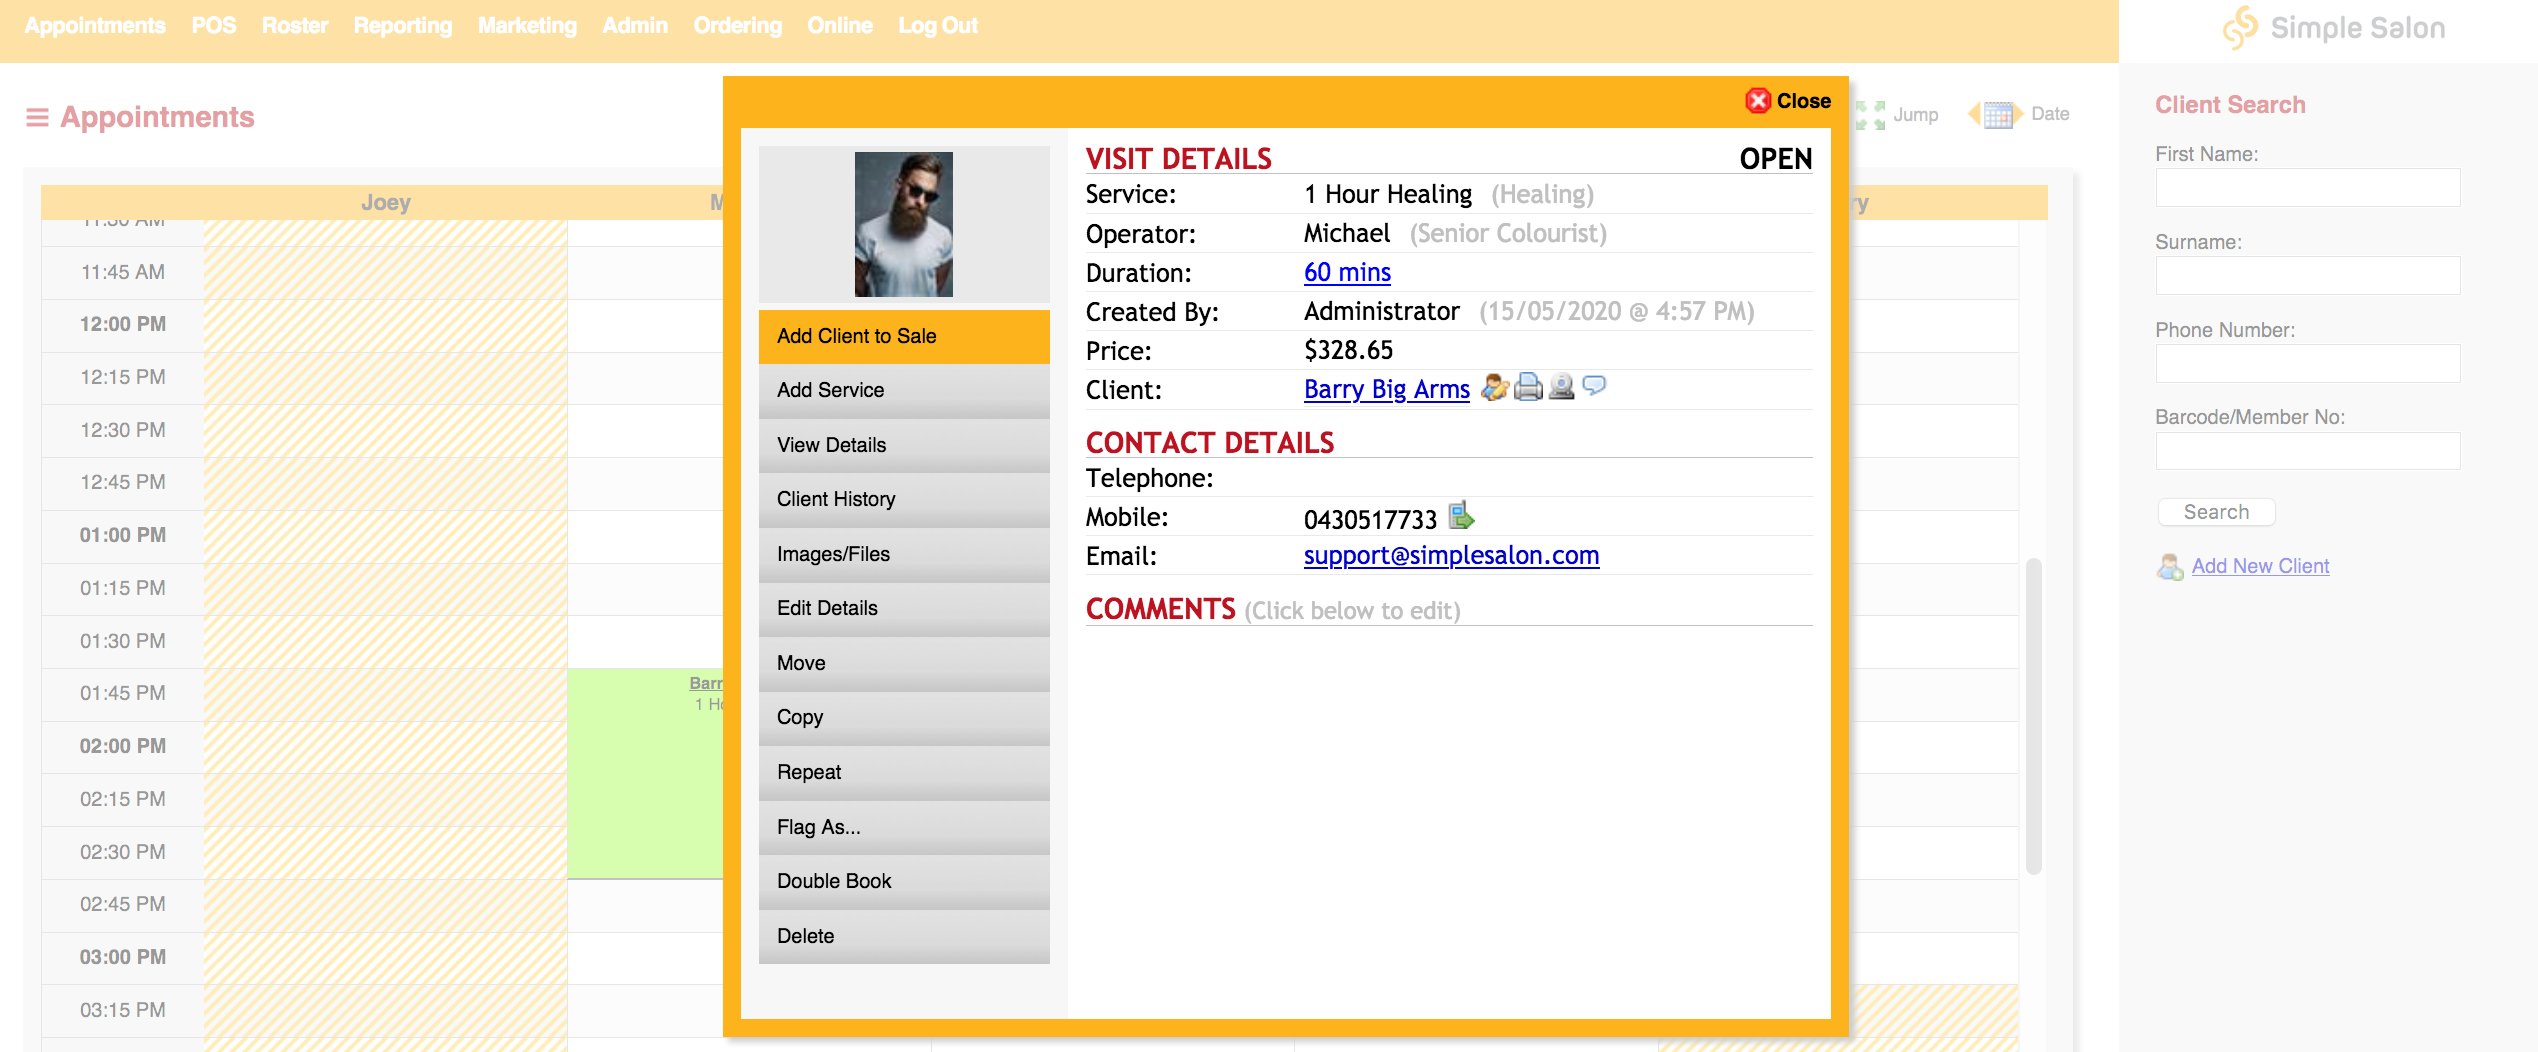The height and width of the screenshot is (1052, 2538).
Task: Close the appointment popup with the red X
Action: click(x=1759, y=100)
